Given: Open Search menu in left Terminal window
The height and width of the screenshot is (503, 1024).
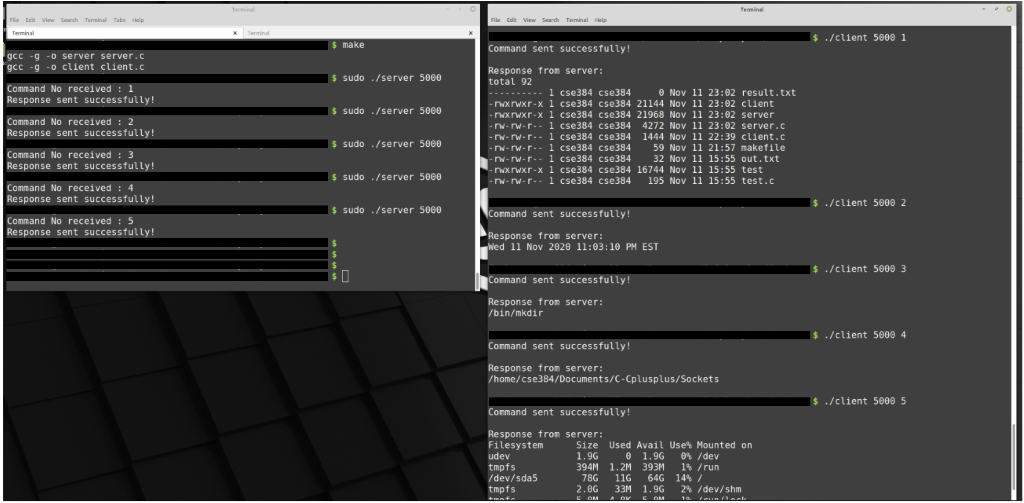Looking at the screenshot, I should [69, 20].
